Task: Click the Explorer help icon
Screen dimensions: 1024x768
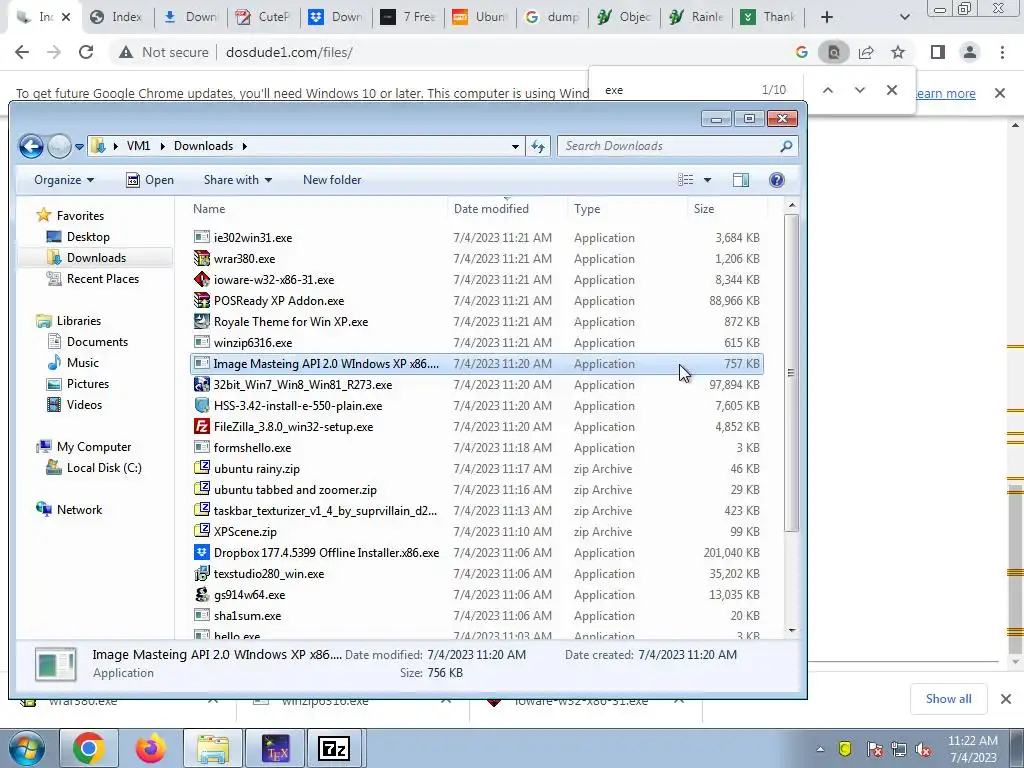Action: click(x=776, y=180)
